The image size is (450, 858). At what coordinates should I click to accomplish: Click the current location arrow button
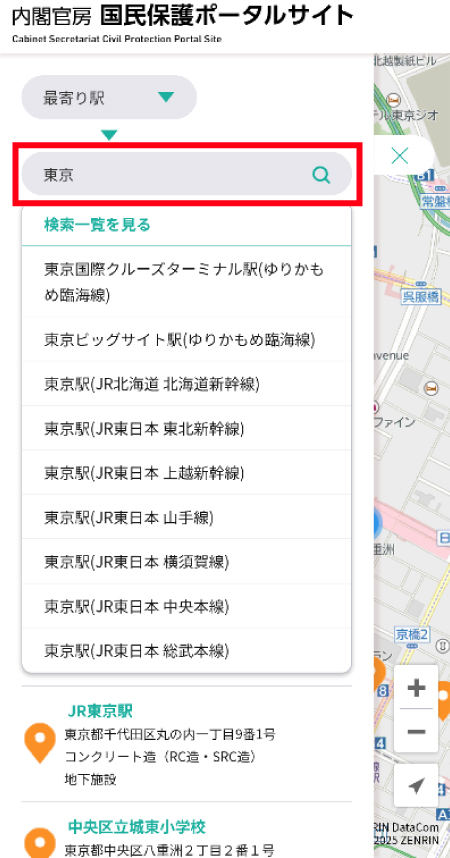(x=416, y=786)
